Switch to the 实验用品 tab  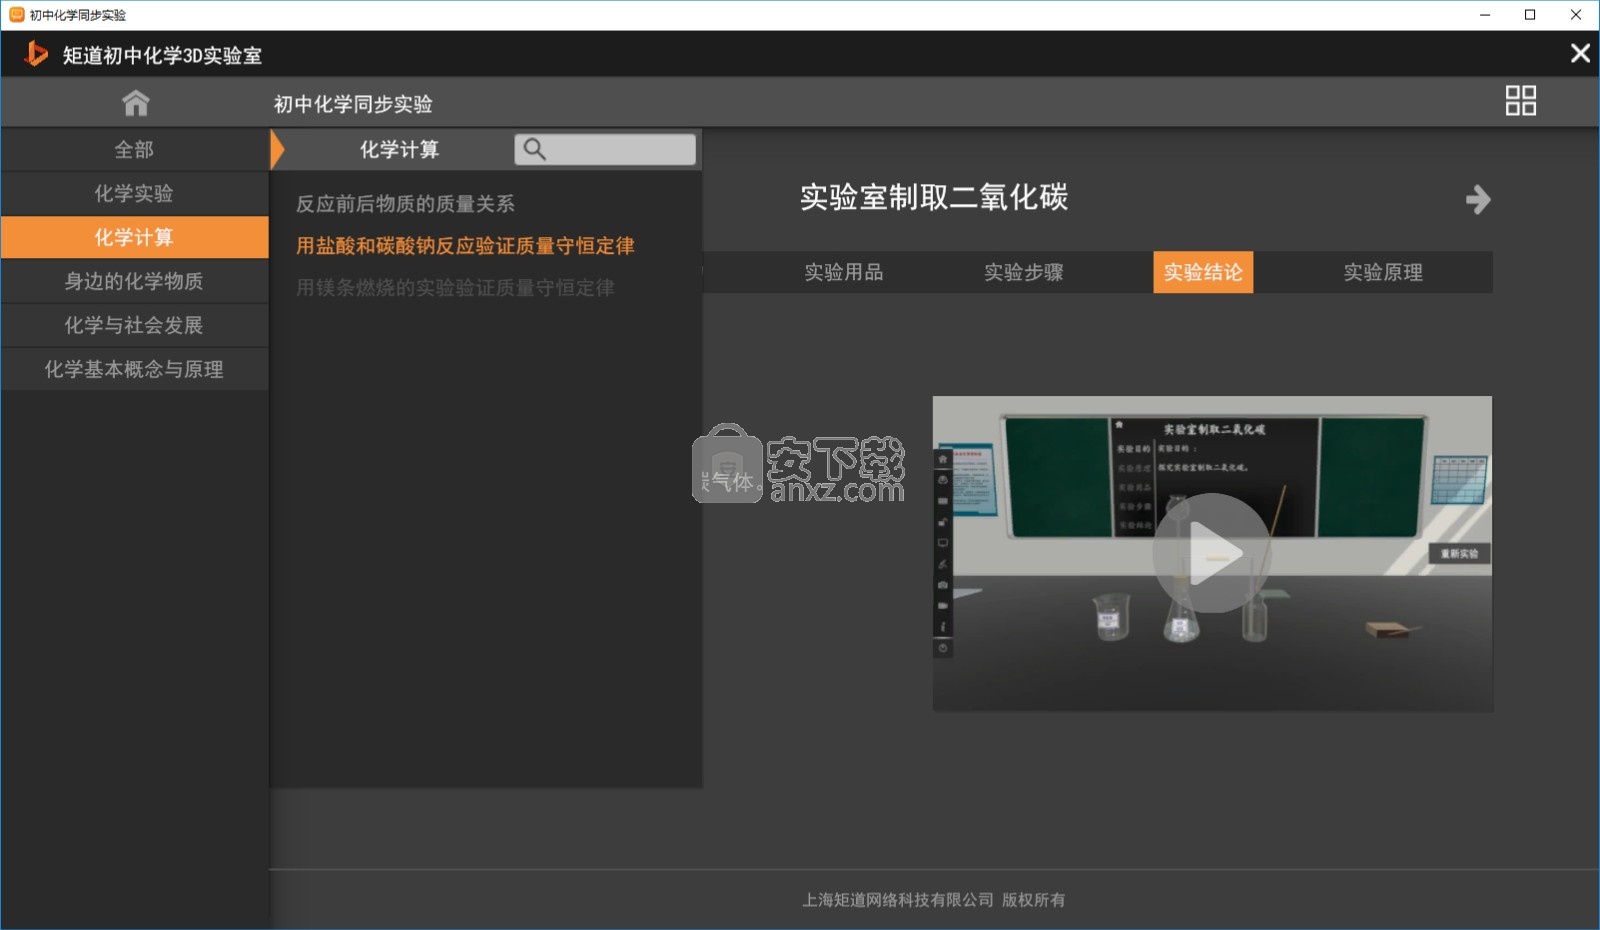(844, 272)
